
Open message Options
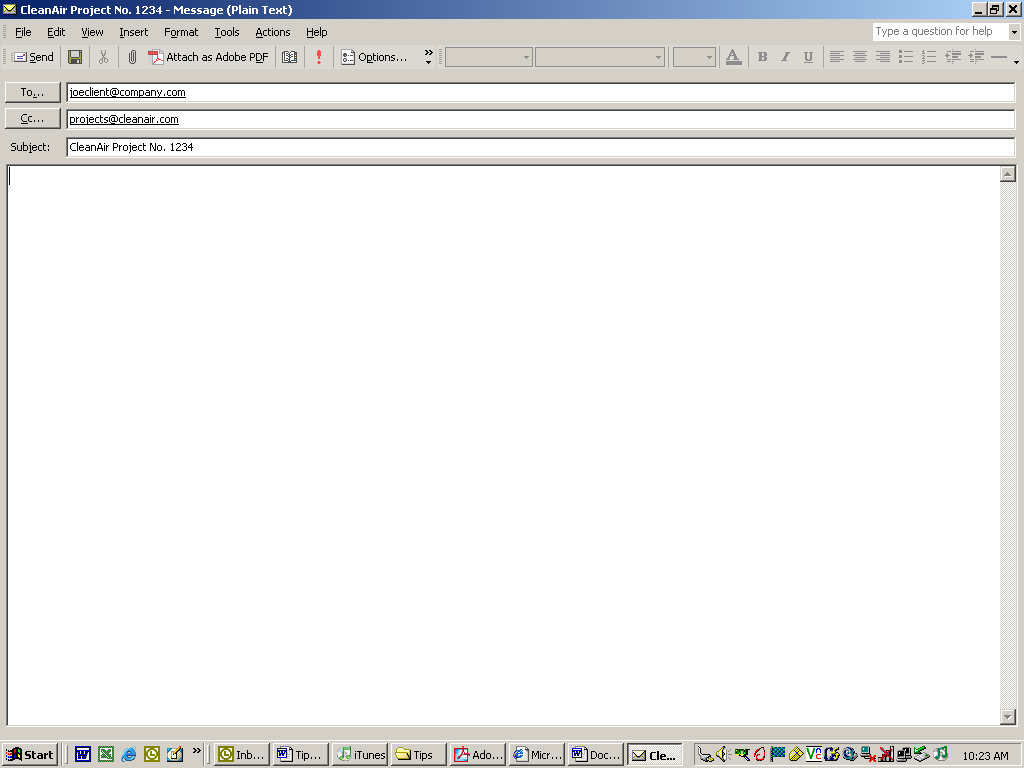click(374, 57)
